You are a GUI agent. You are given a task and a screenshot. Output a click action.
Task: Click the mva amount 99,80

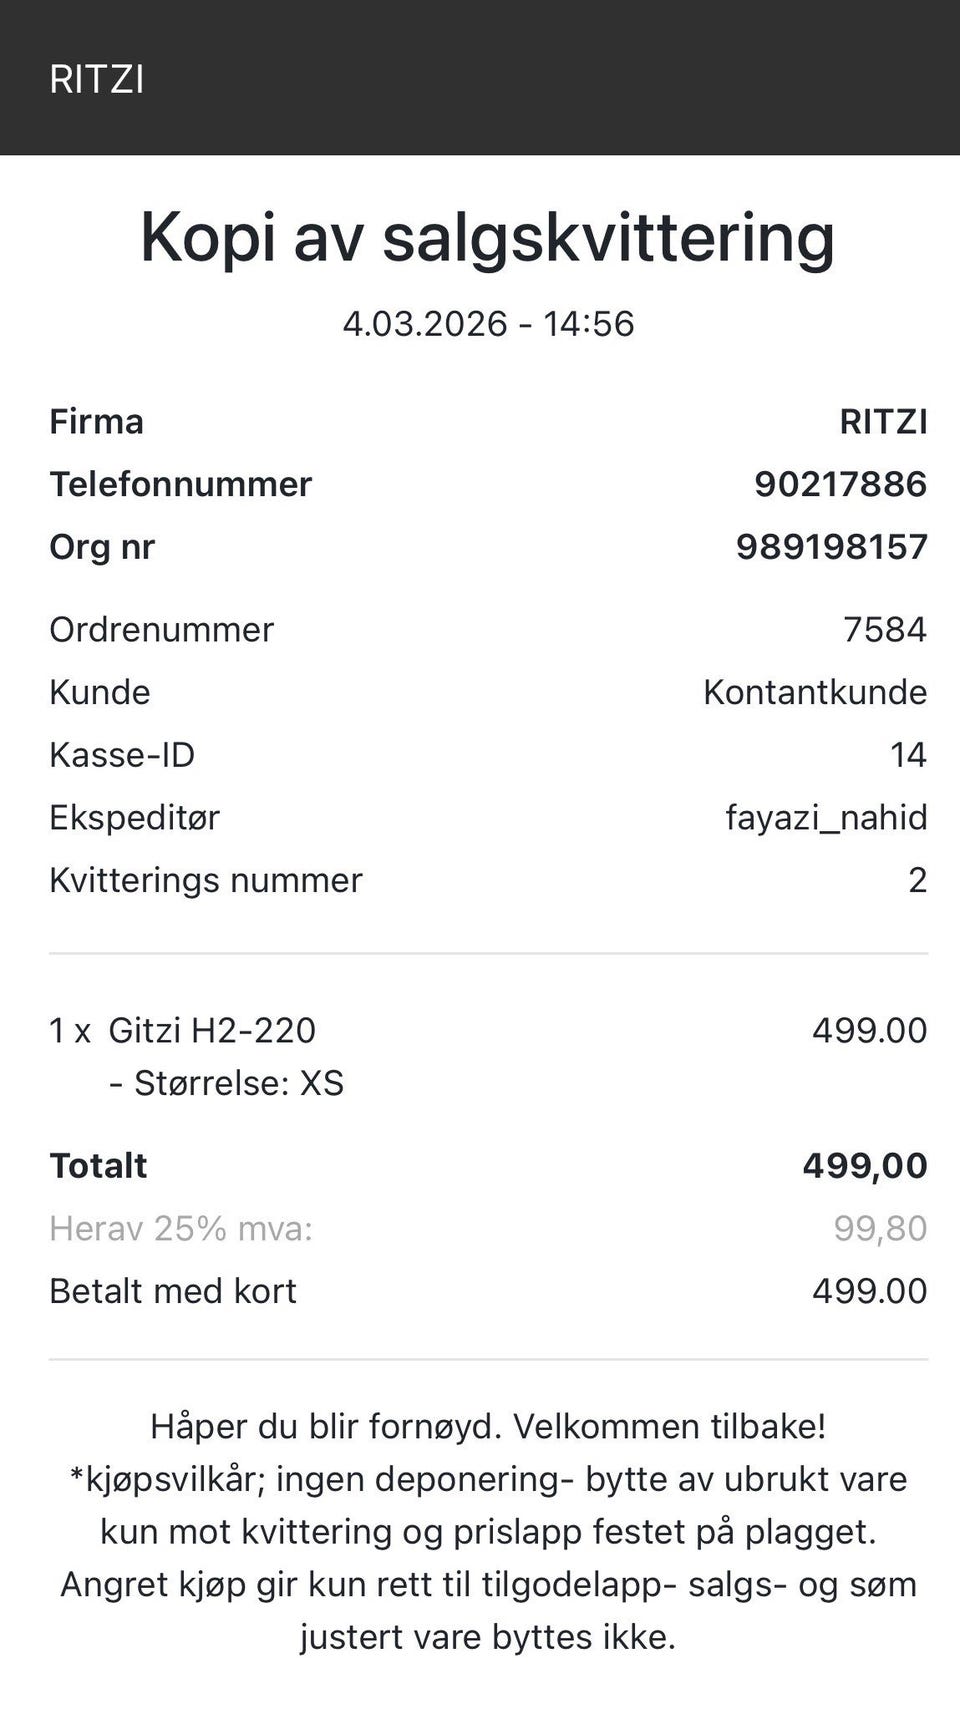[x=880, y=1228]
